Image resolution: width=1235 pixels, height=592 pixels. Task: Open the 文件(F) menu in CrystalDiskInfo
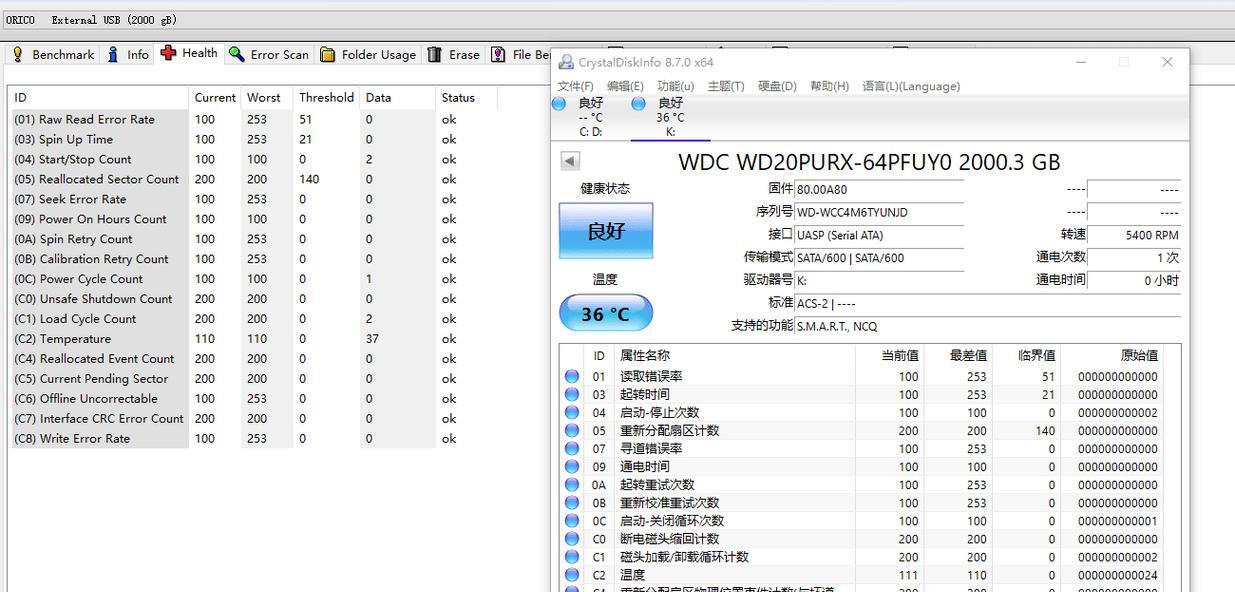click(x=575, y=86)
